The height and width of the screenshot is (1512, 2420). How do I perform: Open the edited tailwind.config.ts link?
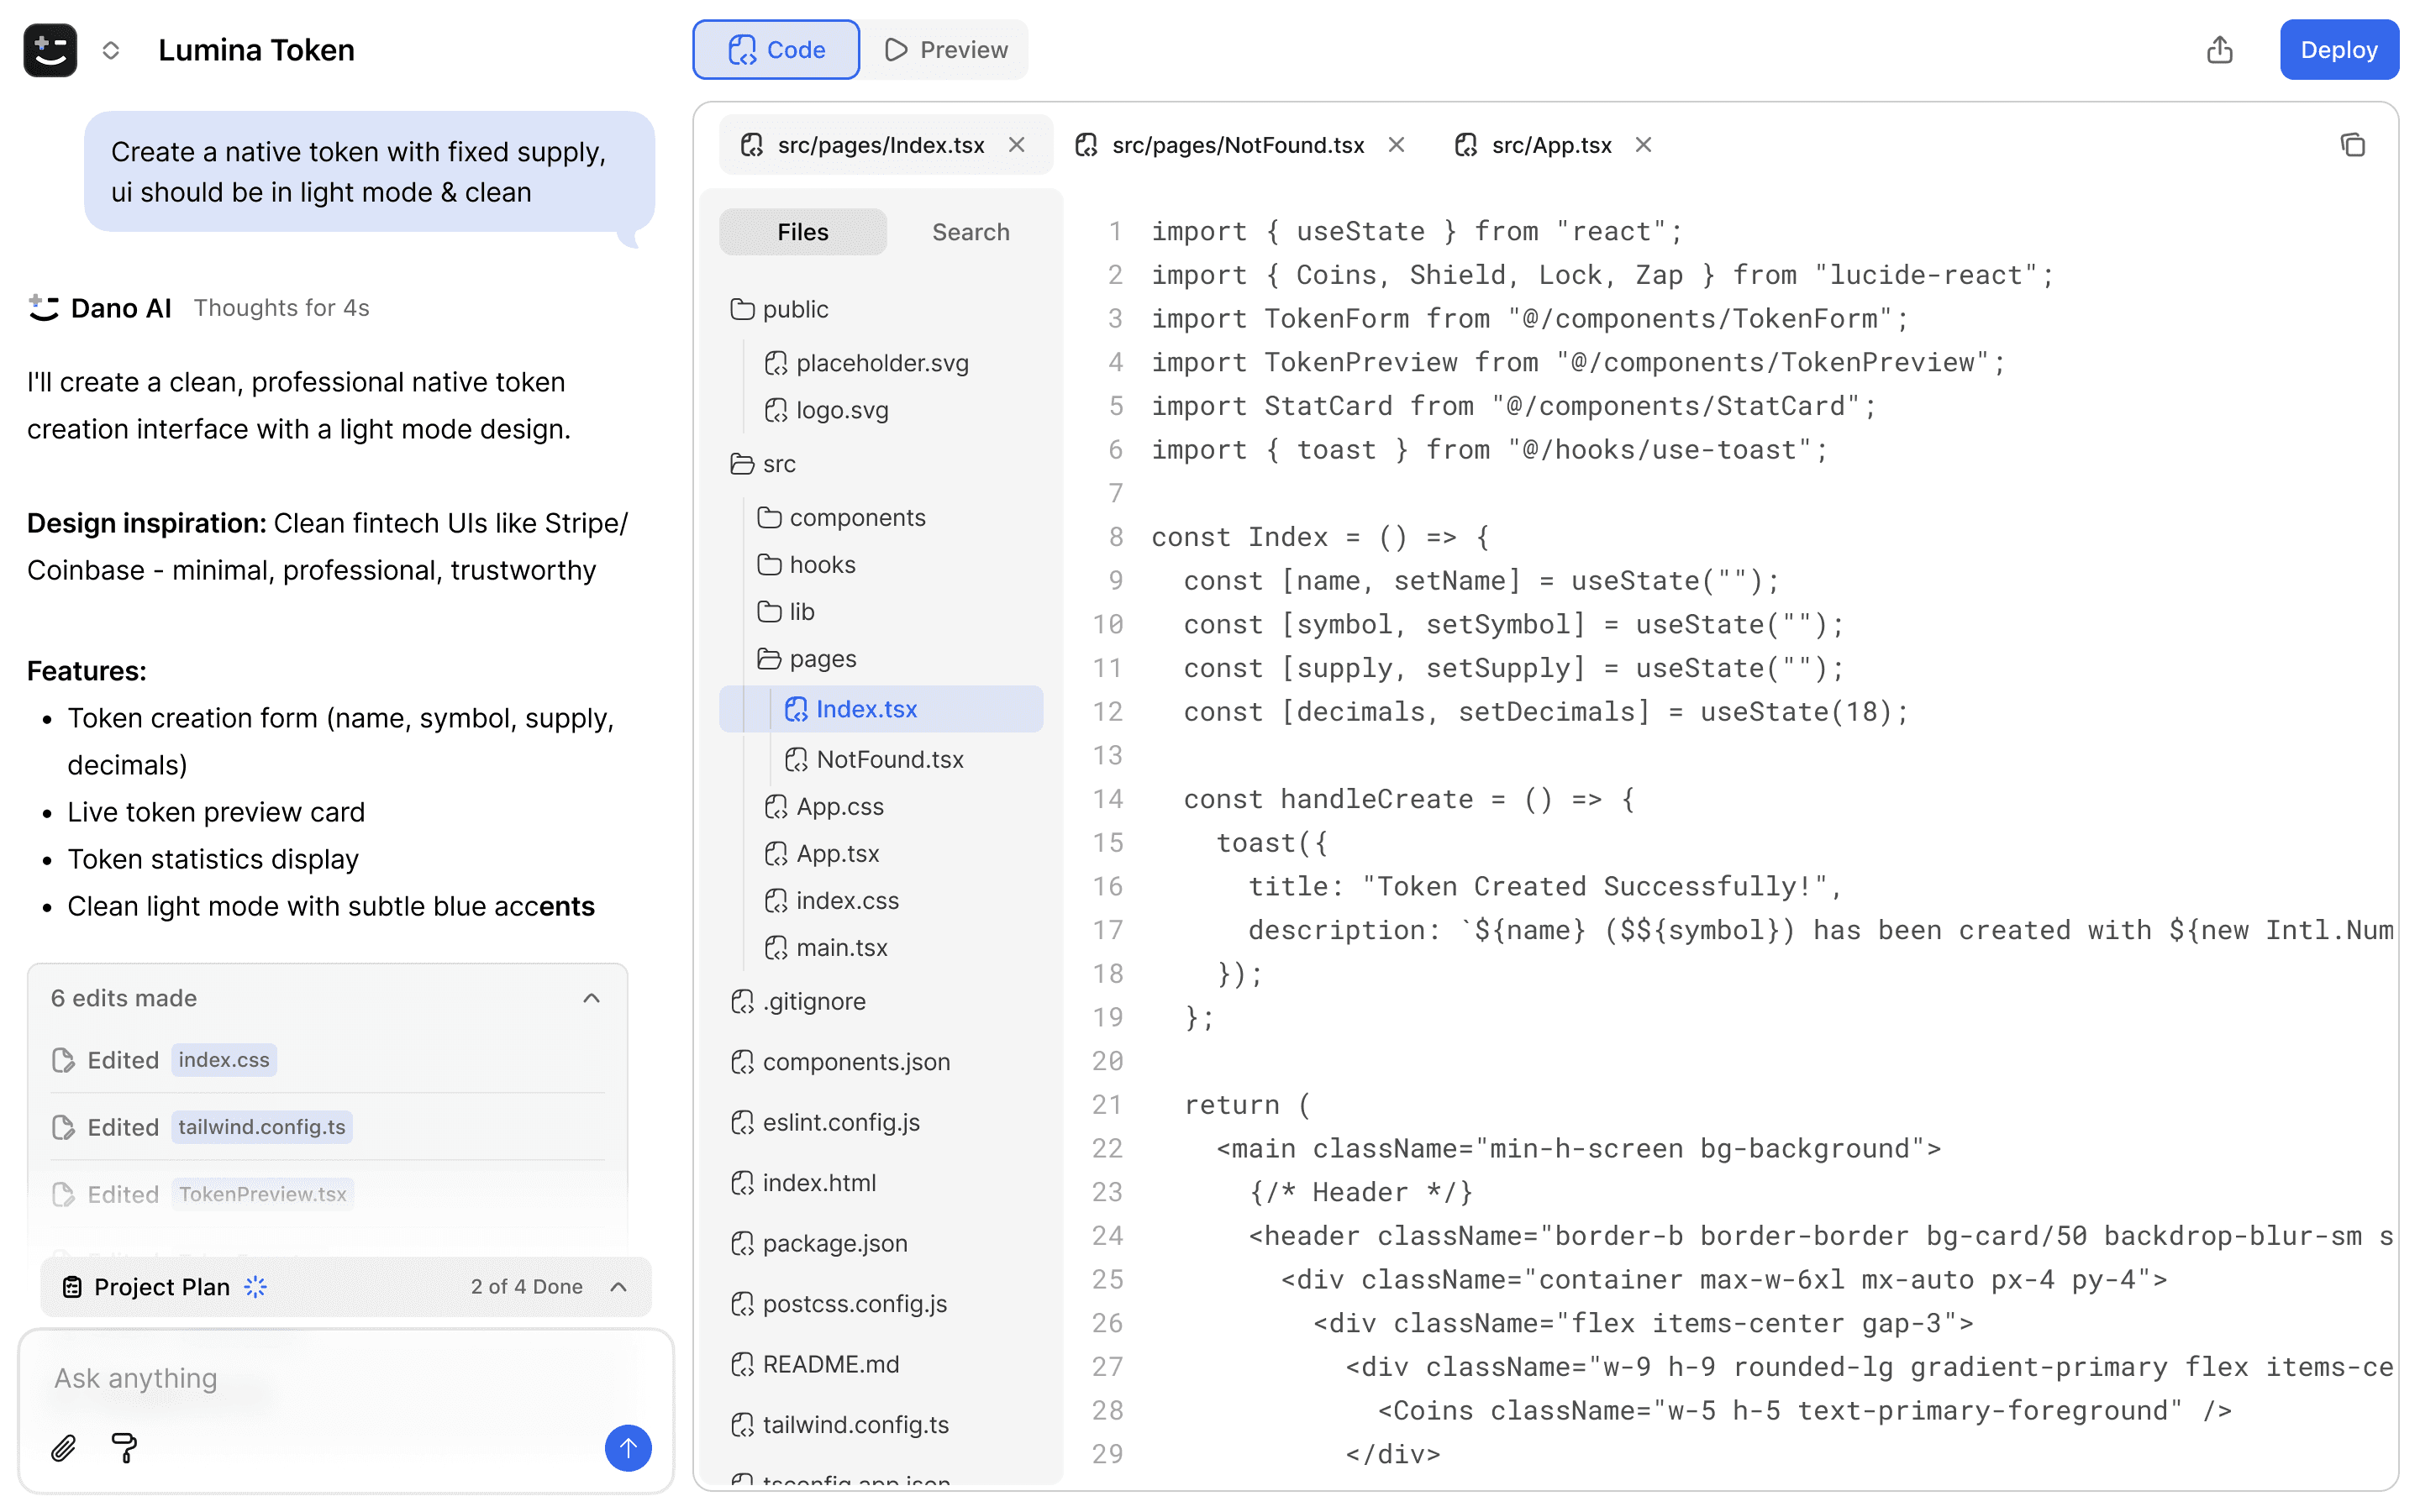[261, 1127]
